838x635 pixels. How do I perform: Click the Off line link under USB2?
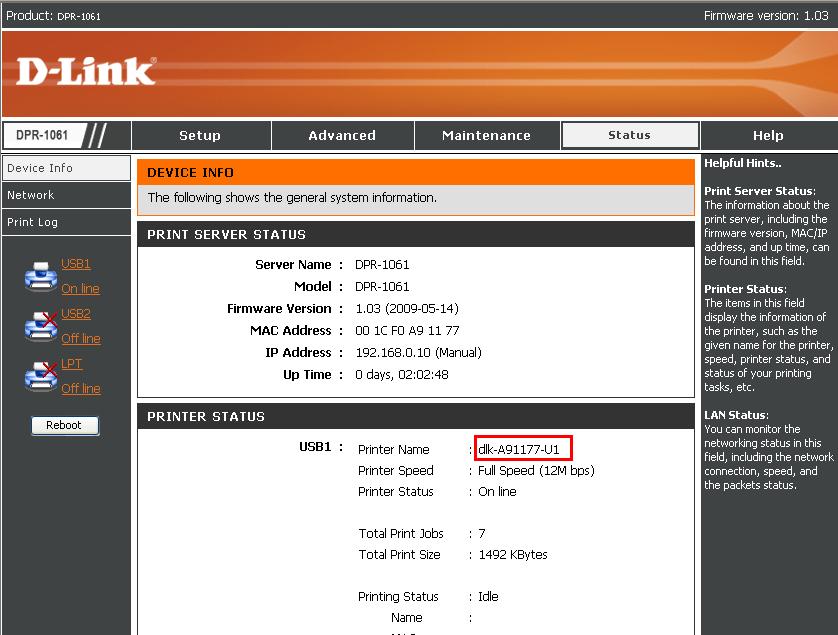(81, 338)
